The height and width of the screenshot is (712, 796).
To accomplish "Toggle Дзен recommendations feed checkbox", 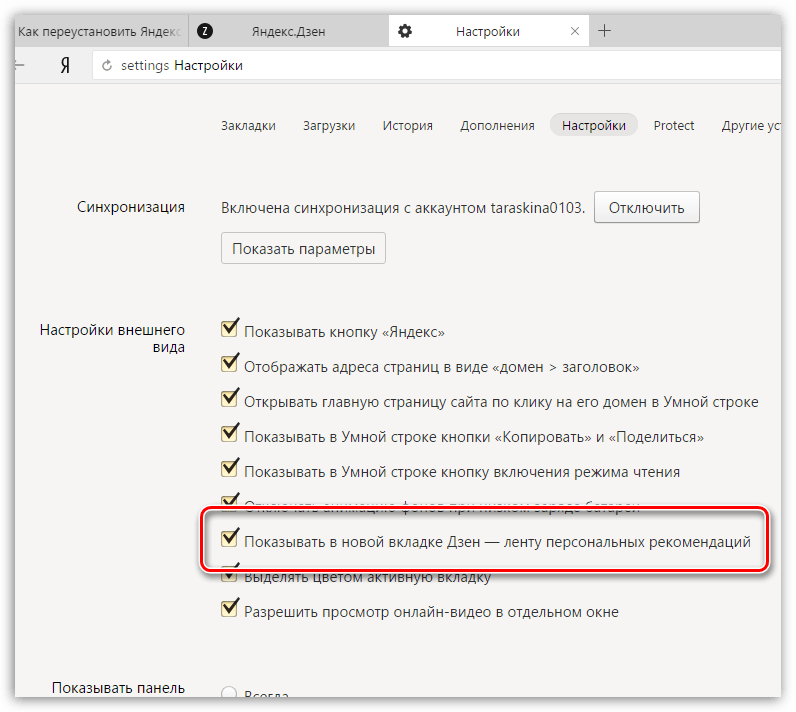I will [229, 538].
